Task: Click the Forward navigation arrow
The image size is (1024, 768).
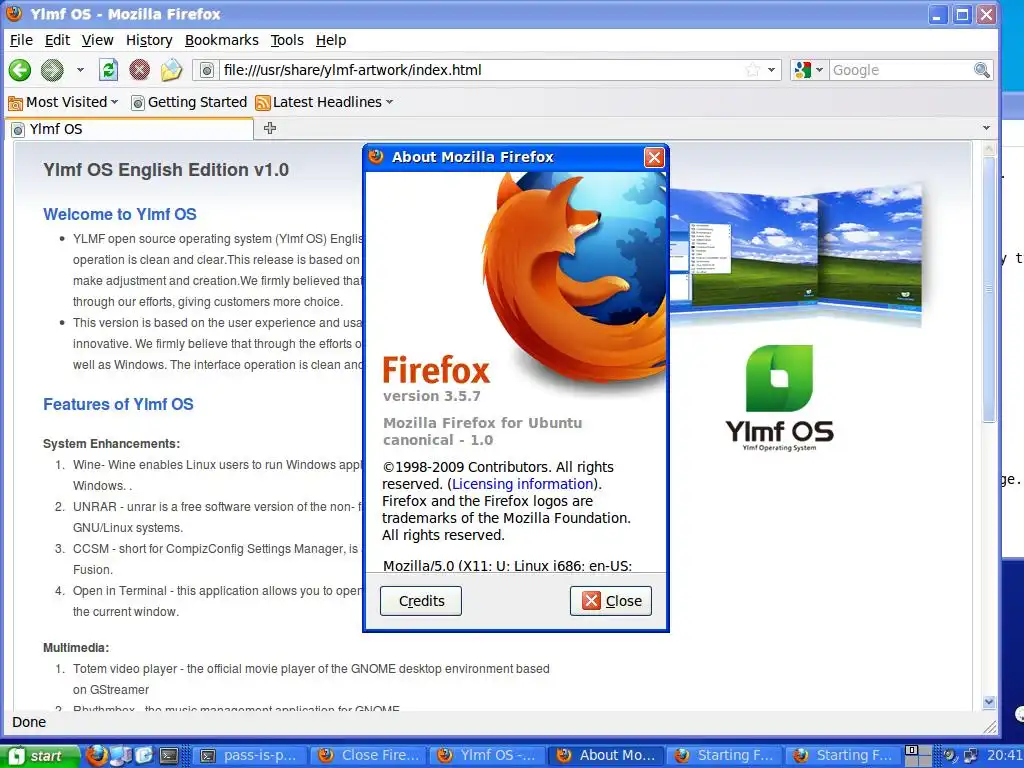Action: pos(52,70)
